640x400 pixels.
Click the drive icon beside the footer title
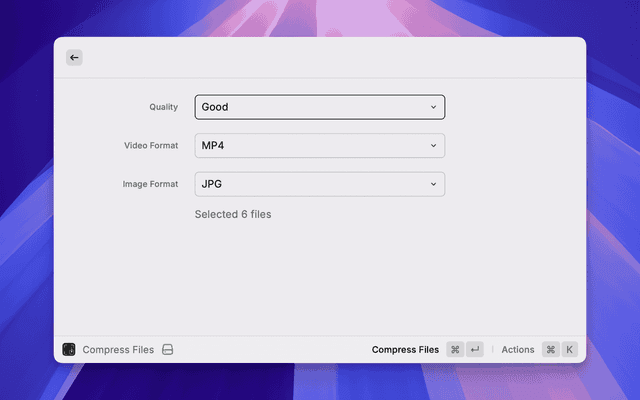coord(168,350)
